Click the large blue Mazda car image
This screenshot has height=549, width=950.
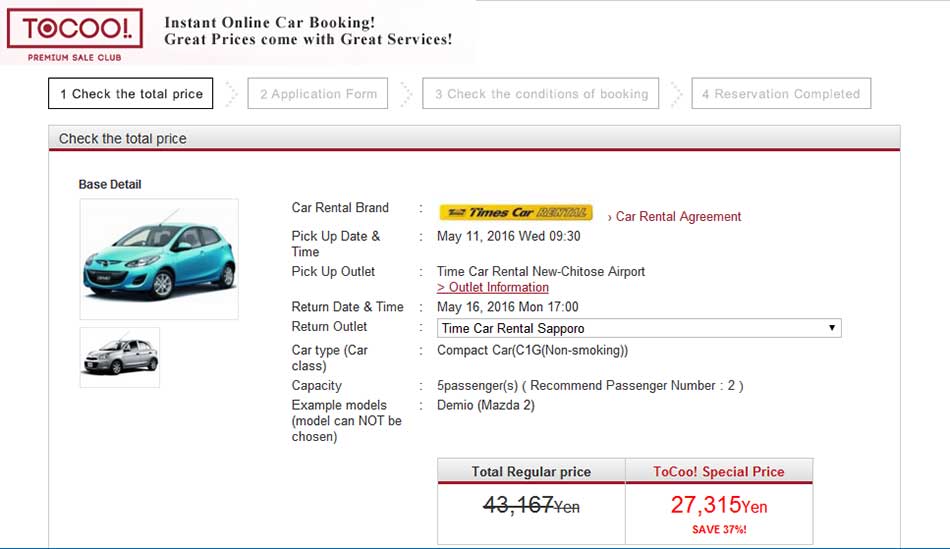coord(159,259)
